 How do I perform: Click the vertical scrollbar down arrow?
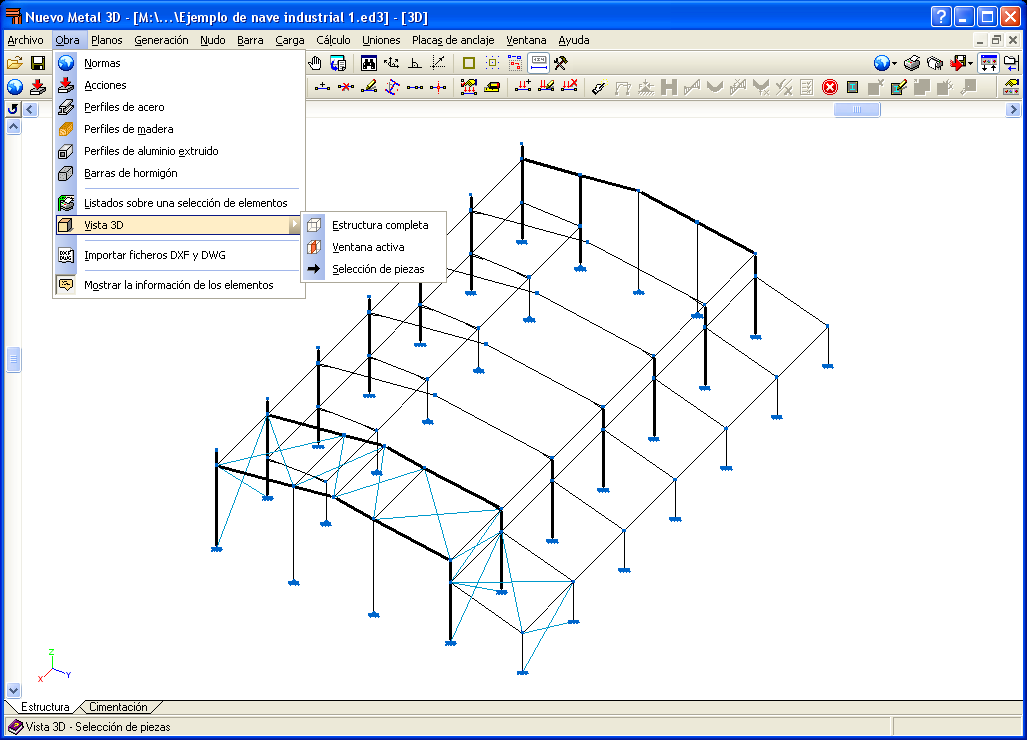(x=13, y=690)
